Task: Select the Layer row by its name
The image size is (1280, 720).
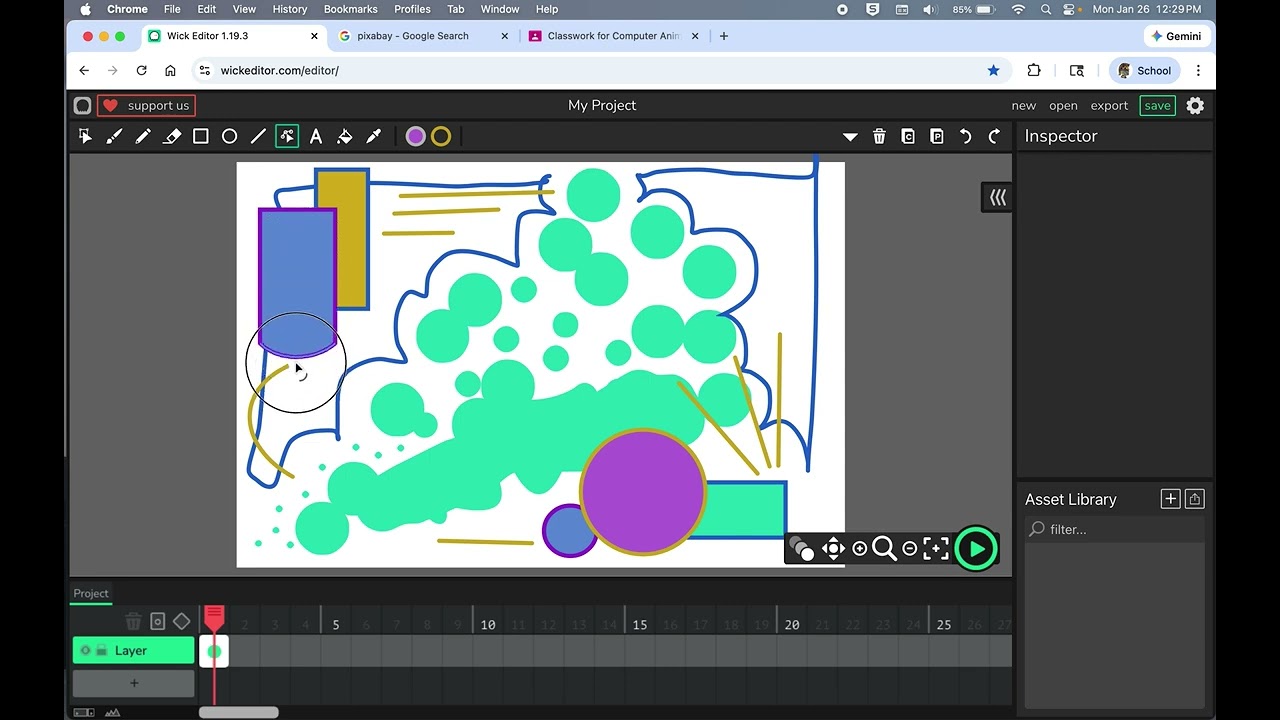Action: [x=131, y=650]
